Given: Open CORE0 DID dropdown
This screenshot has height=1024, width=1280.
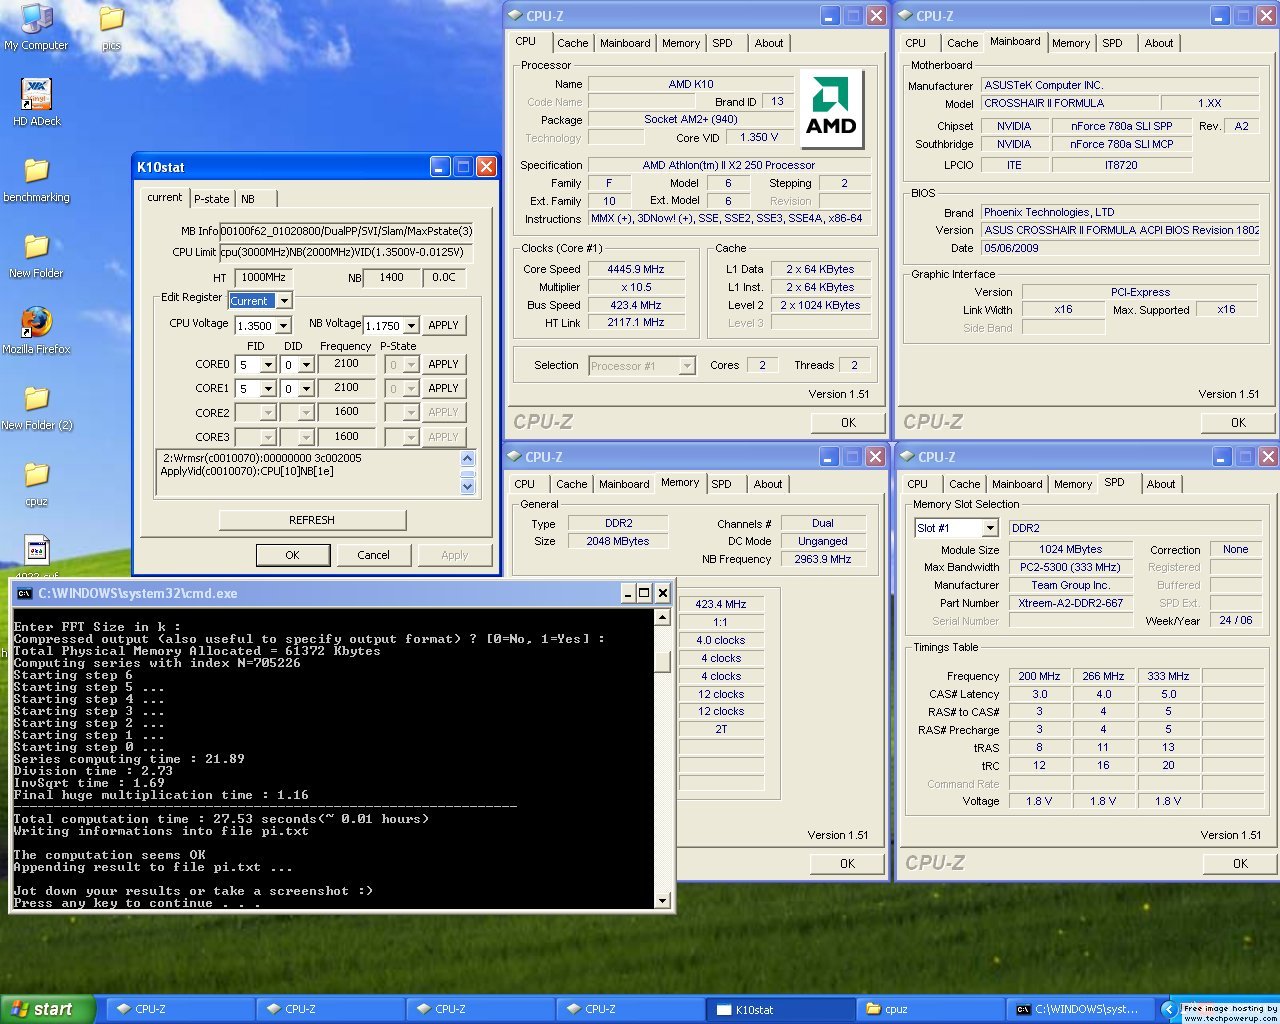Looking at the screenshot, I should tap(306, 365).
